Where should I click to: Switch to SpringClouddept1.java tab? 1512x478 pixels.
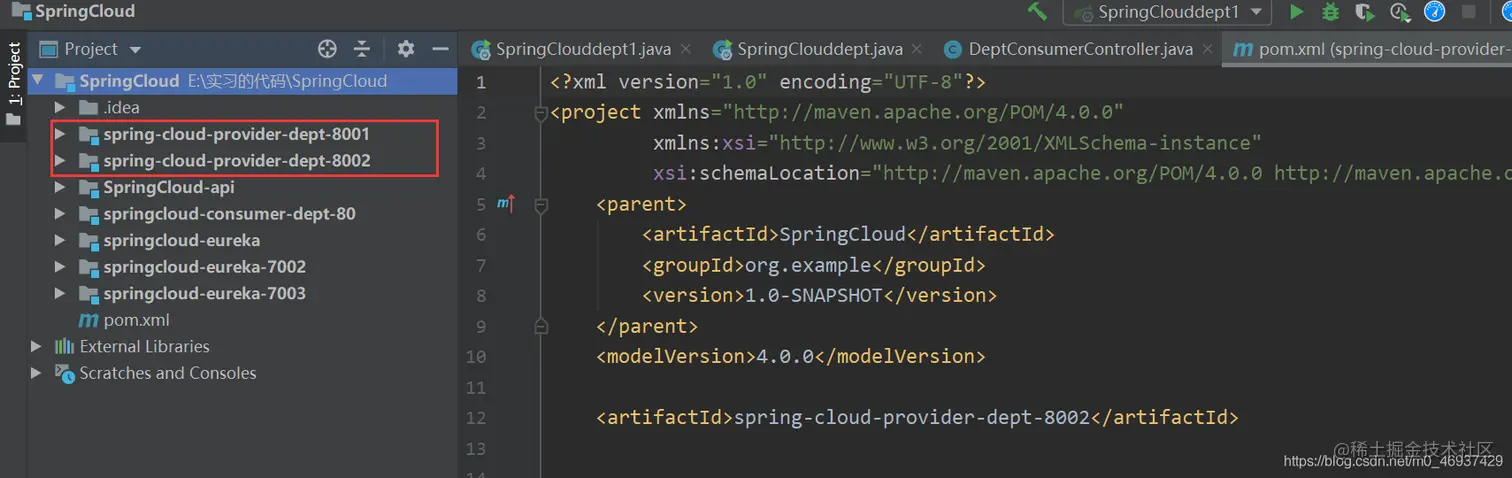coord(583,49)
